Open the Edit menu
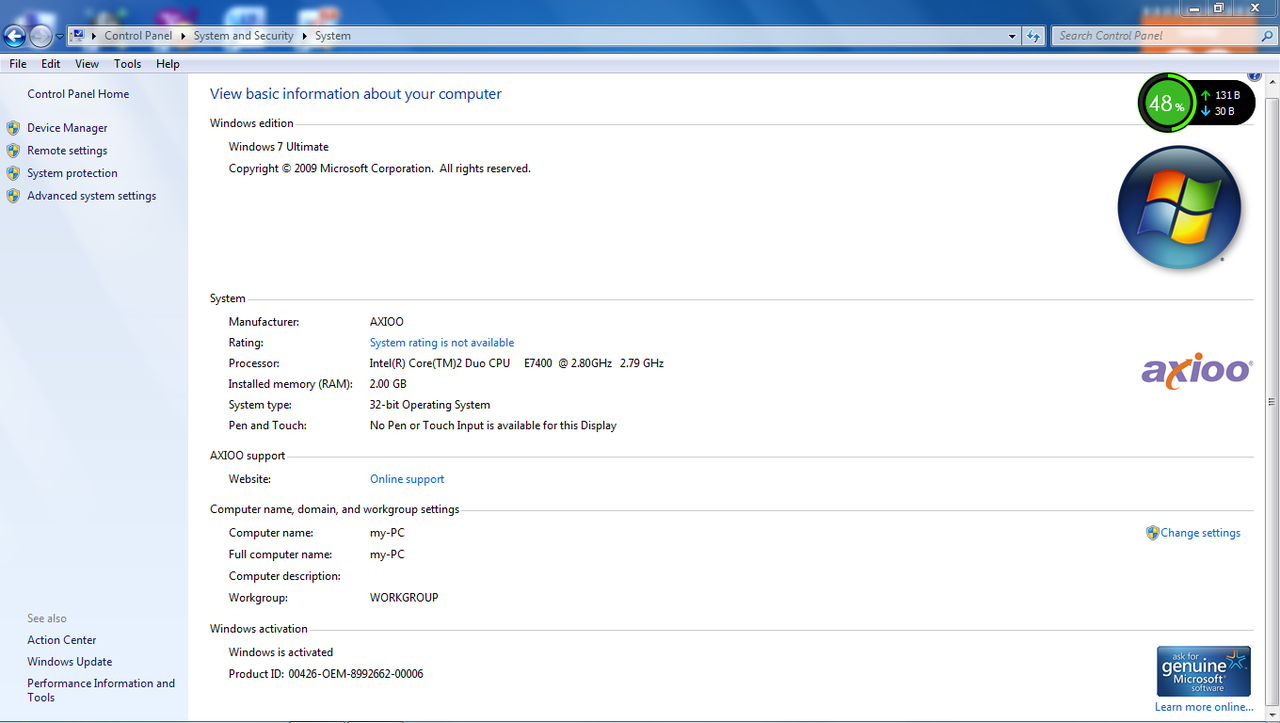 [51, 64]
